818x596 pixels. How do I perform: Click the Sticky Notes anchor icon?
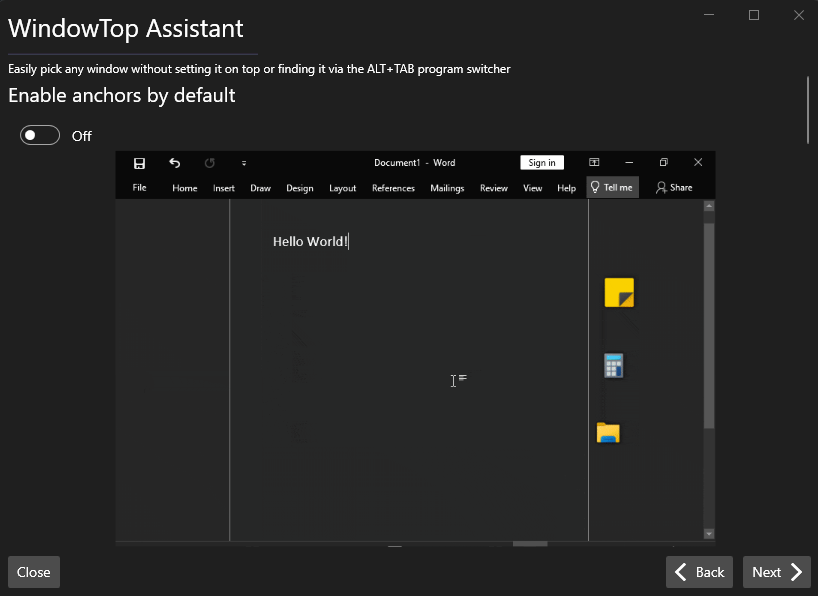point(619,292)
